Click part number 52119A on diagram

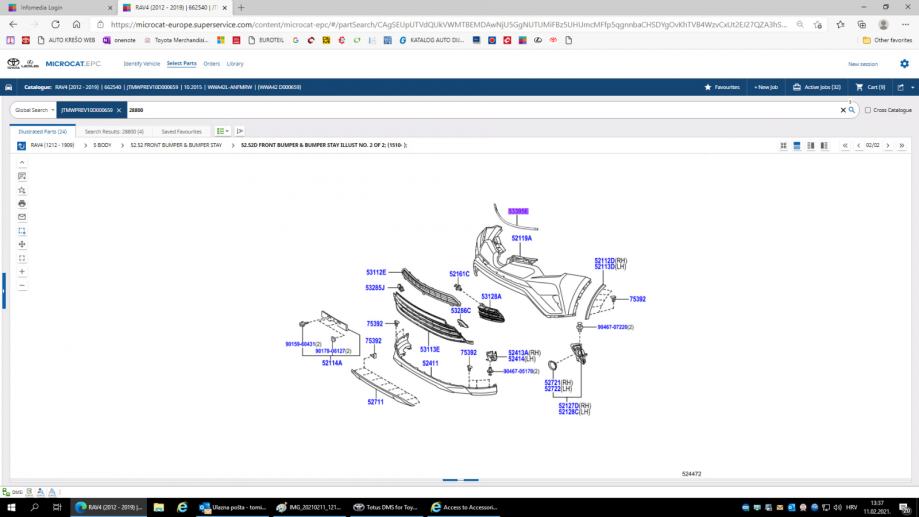(521, 239)
